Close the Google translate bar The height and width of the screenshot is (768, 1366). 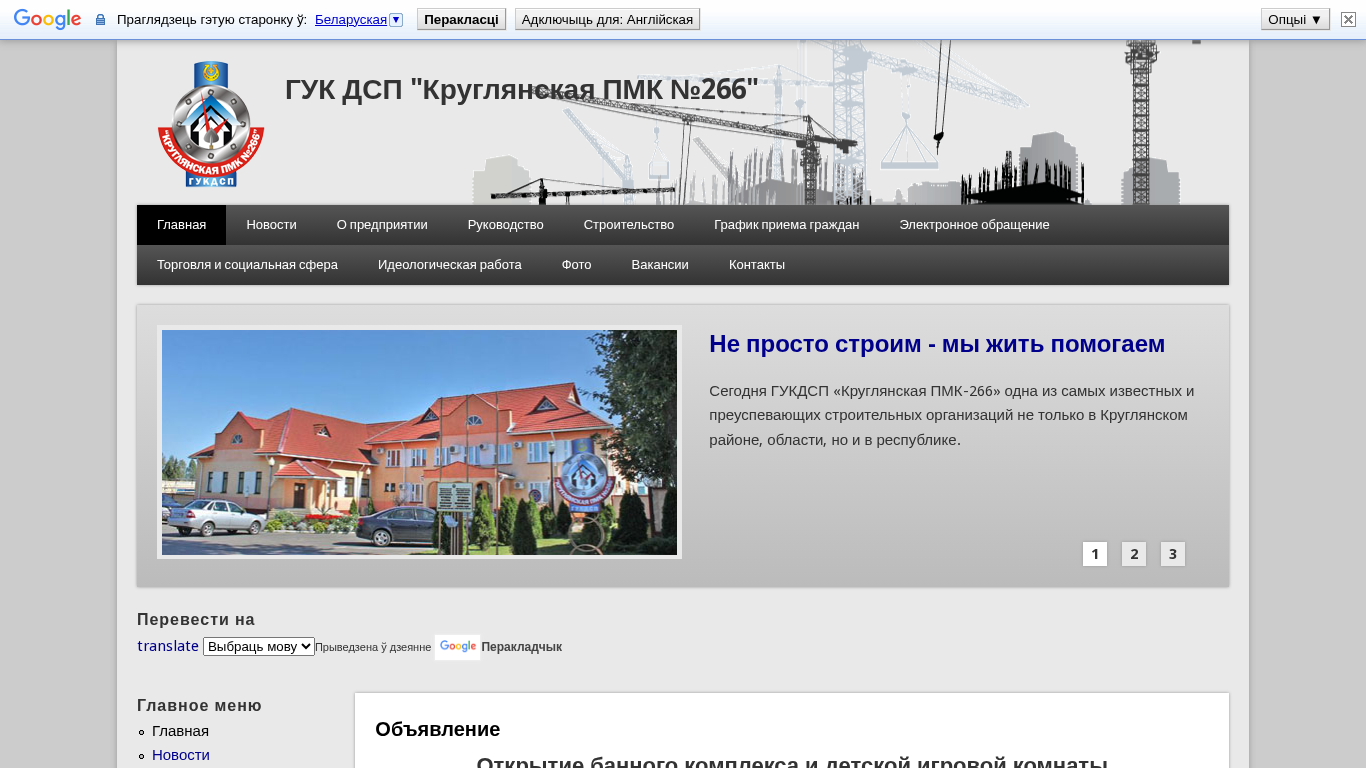(x=1348, y=19)
